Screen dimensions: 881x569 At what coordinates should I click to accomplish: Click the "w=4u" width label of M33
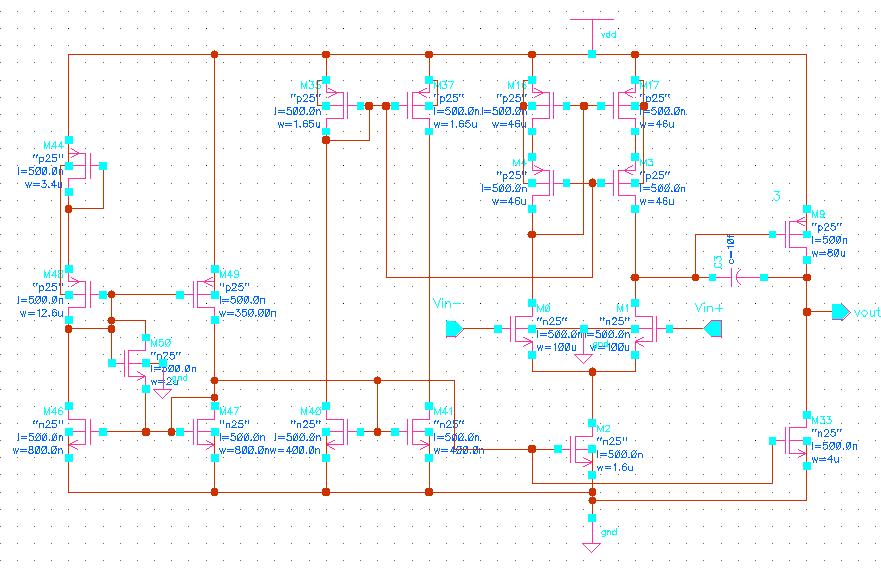pyautogui.click(x=826, y=459)
